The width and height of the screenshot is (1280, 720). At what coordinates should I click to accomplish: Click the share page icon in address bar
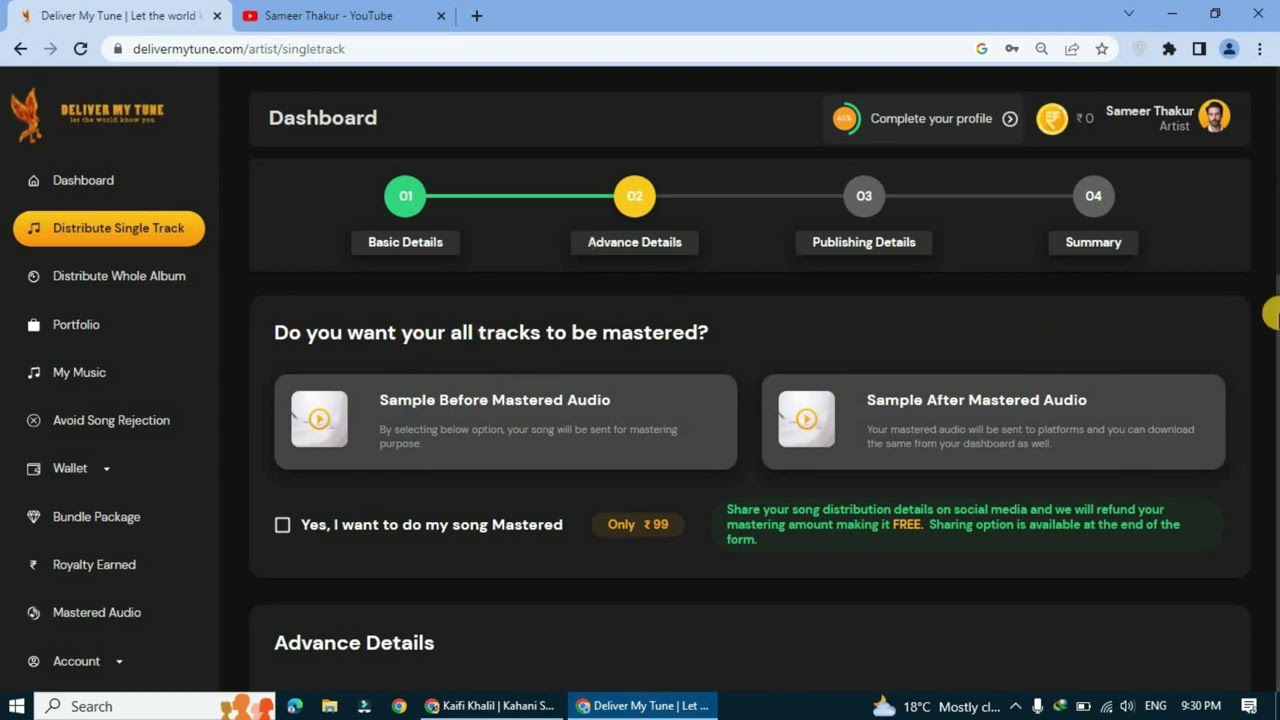click(1071, 49)
